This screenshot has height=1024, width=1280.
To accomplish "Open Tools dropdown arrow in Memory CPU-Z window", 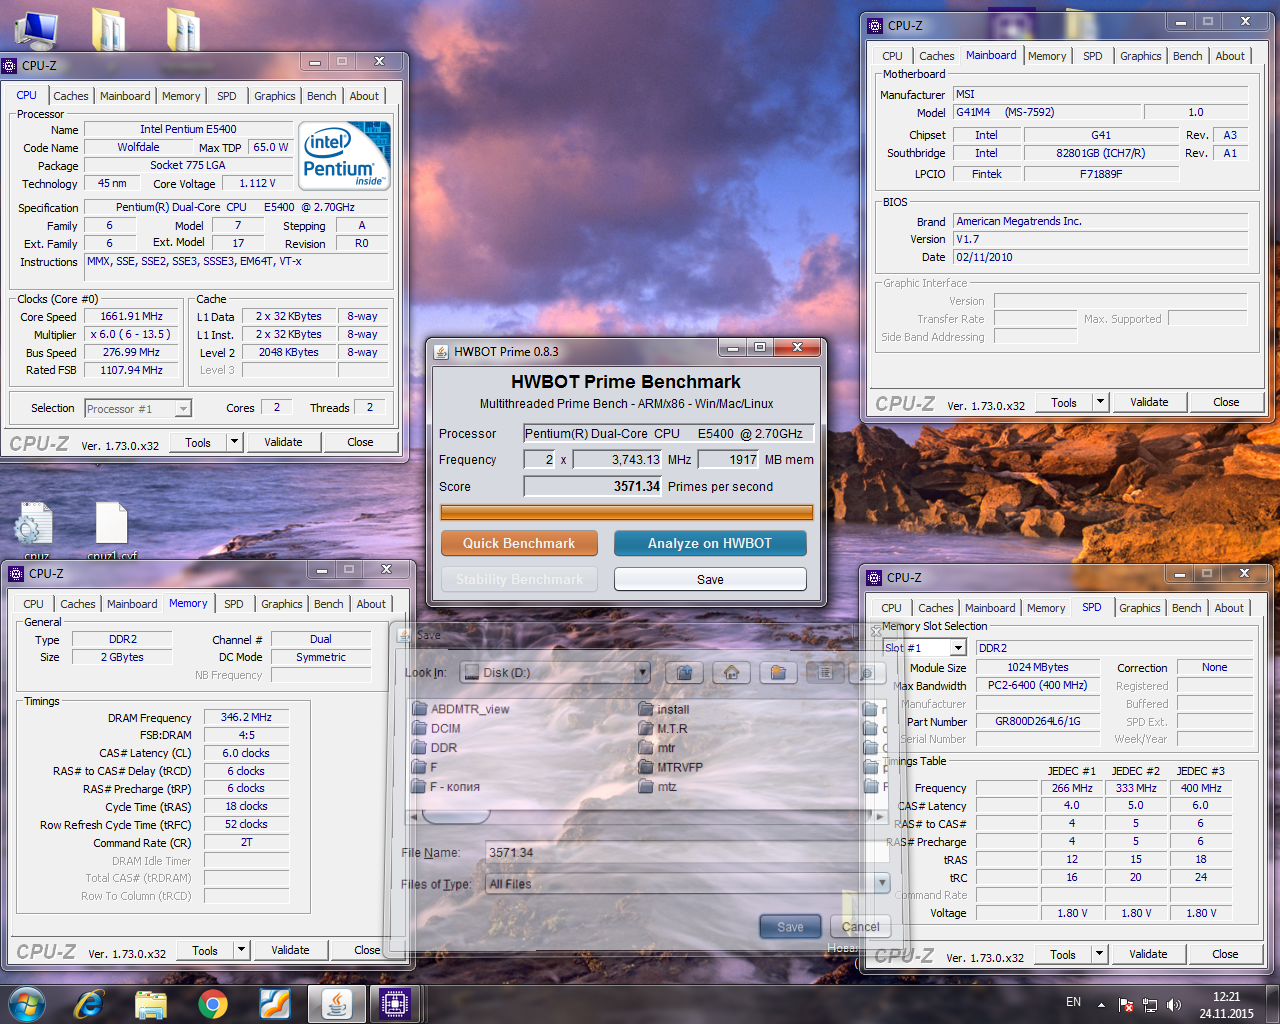I will 242,950.
